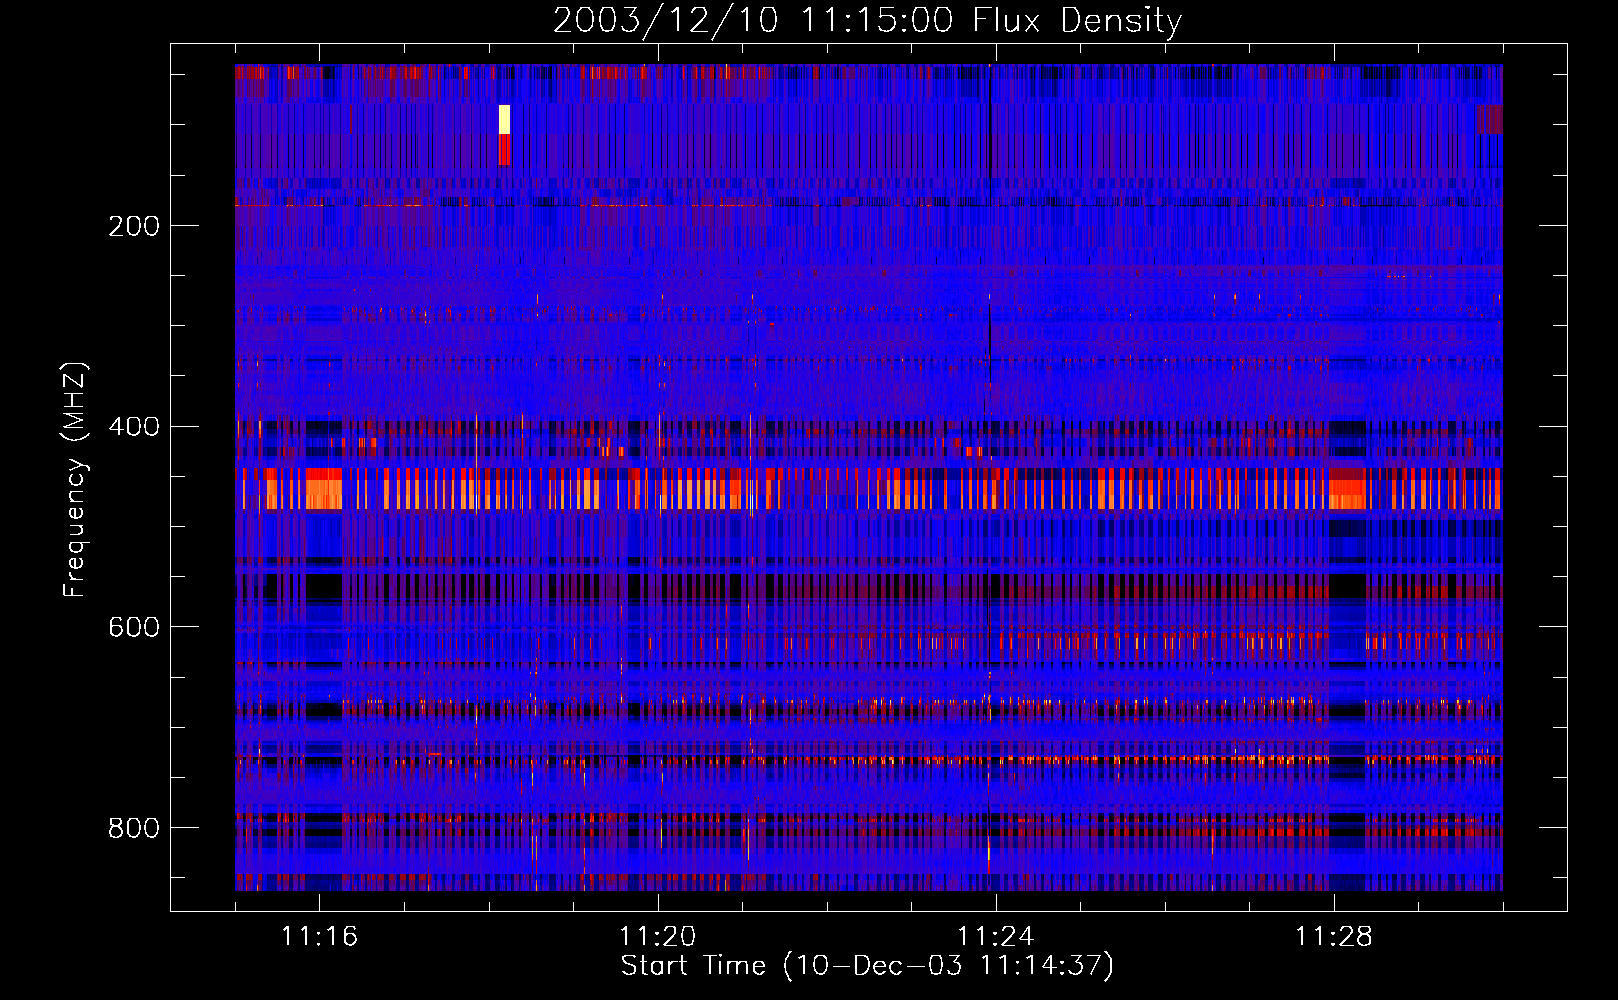Screen dimensions: 1618x1000
Task: Click the 'Frequency (MHZ)' y-axis label
Action: (x=74, y=480)
